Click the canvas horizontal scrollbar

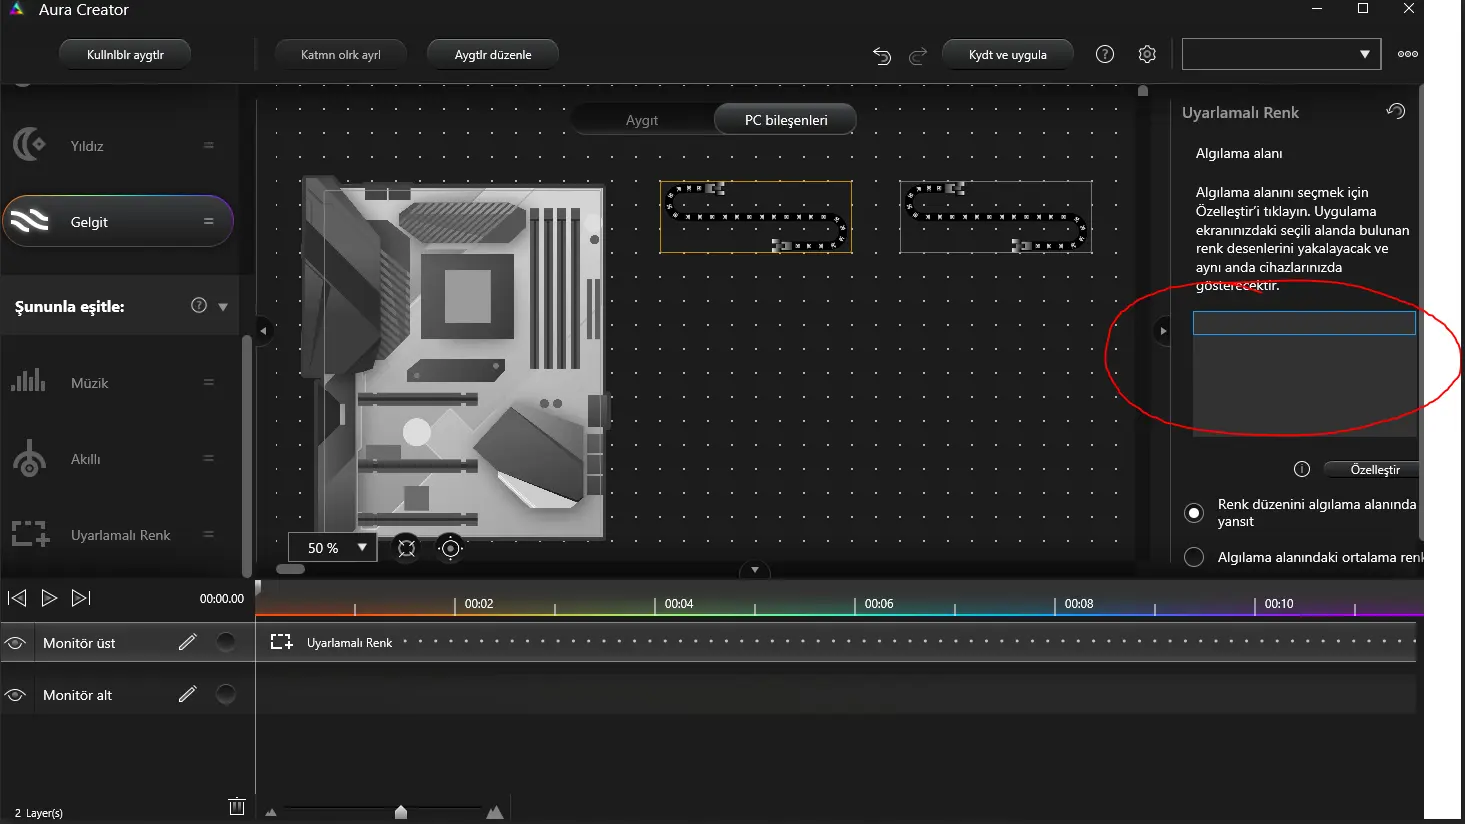290,569
